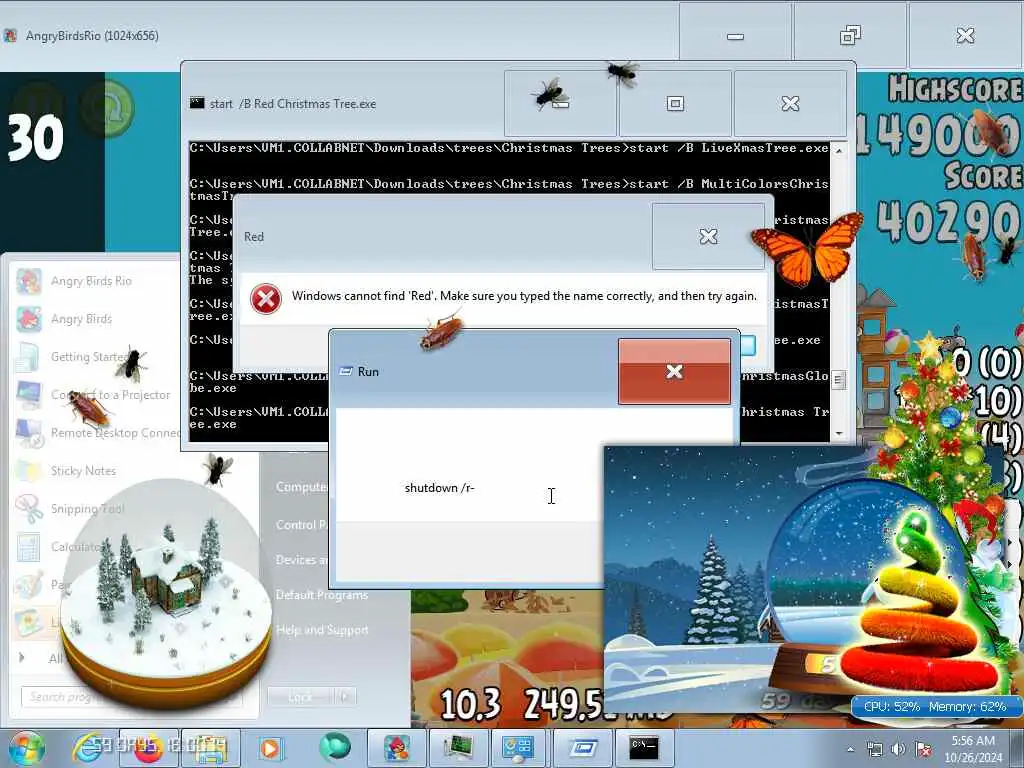Switch to Angry Birds taskbar icon
1024x768 pixels.
[396, 748]
